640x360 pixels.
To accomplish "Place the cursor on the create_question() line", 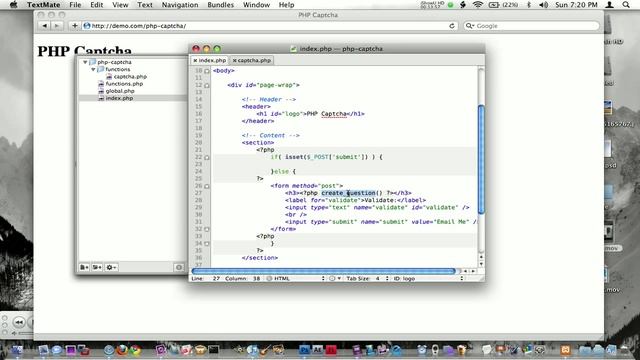I will click(x=348, y=193).
